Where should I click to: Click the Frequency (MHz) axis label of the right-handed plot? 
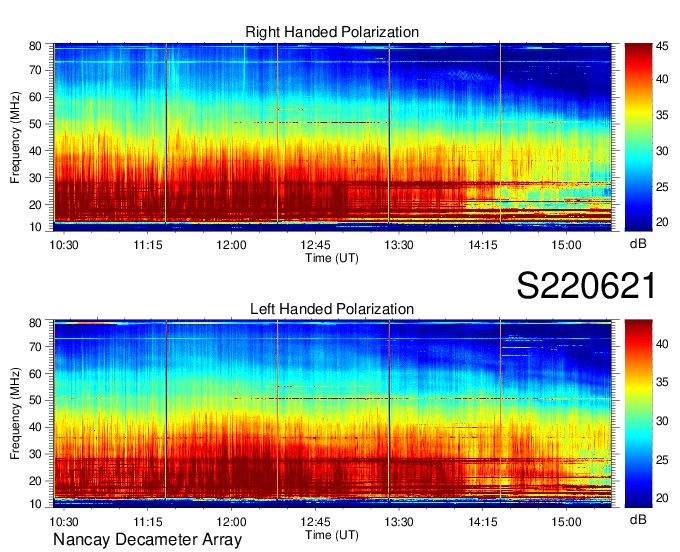click(x=15, y=137)
